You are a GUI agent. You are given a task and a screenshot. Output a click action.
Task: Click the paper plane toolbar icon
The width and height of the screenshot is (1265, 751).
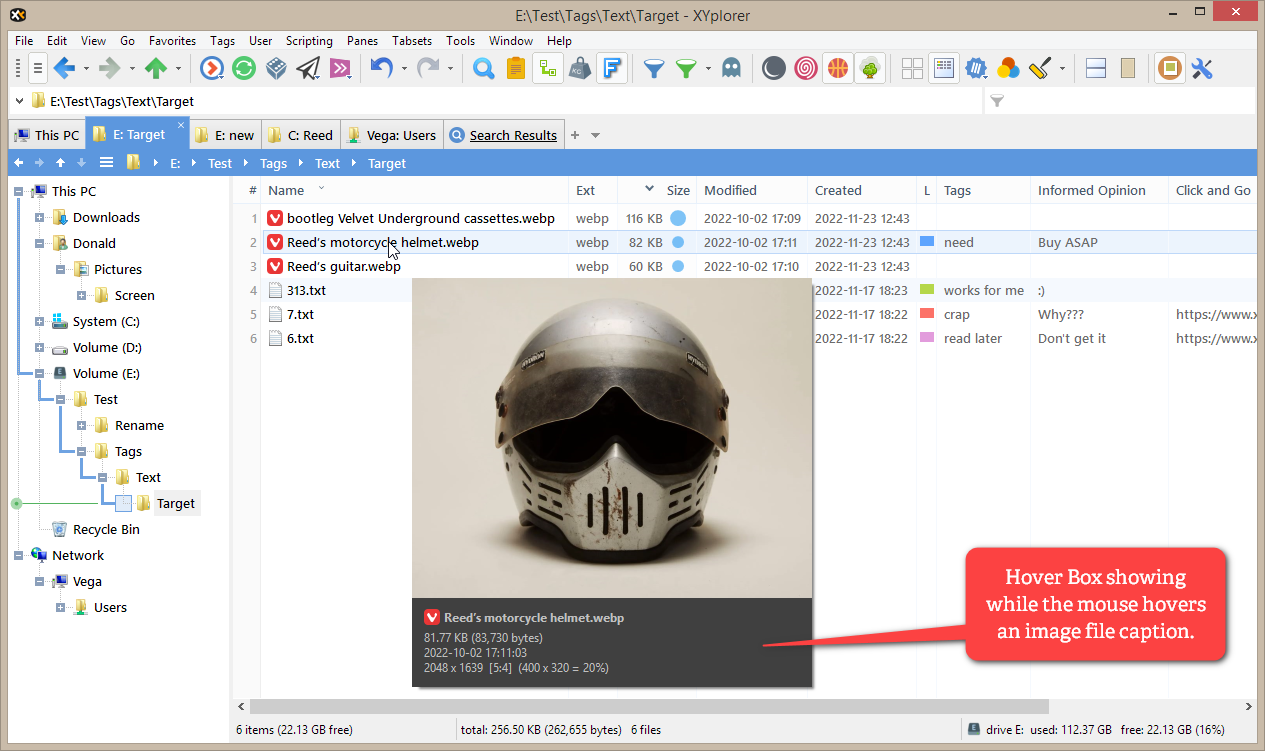pos(308,68)
